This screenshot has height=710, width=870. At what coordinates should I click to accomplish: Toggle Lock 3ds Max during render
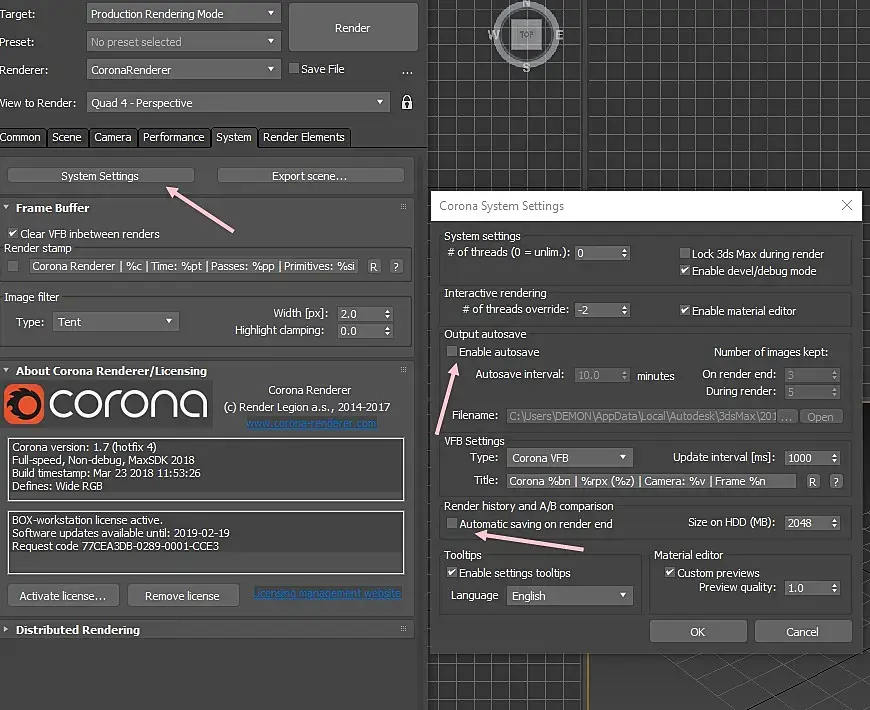pos(685,253)
